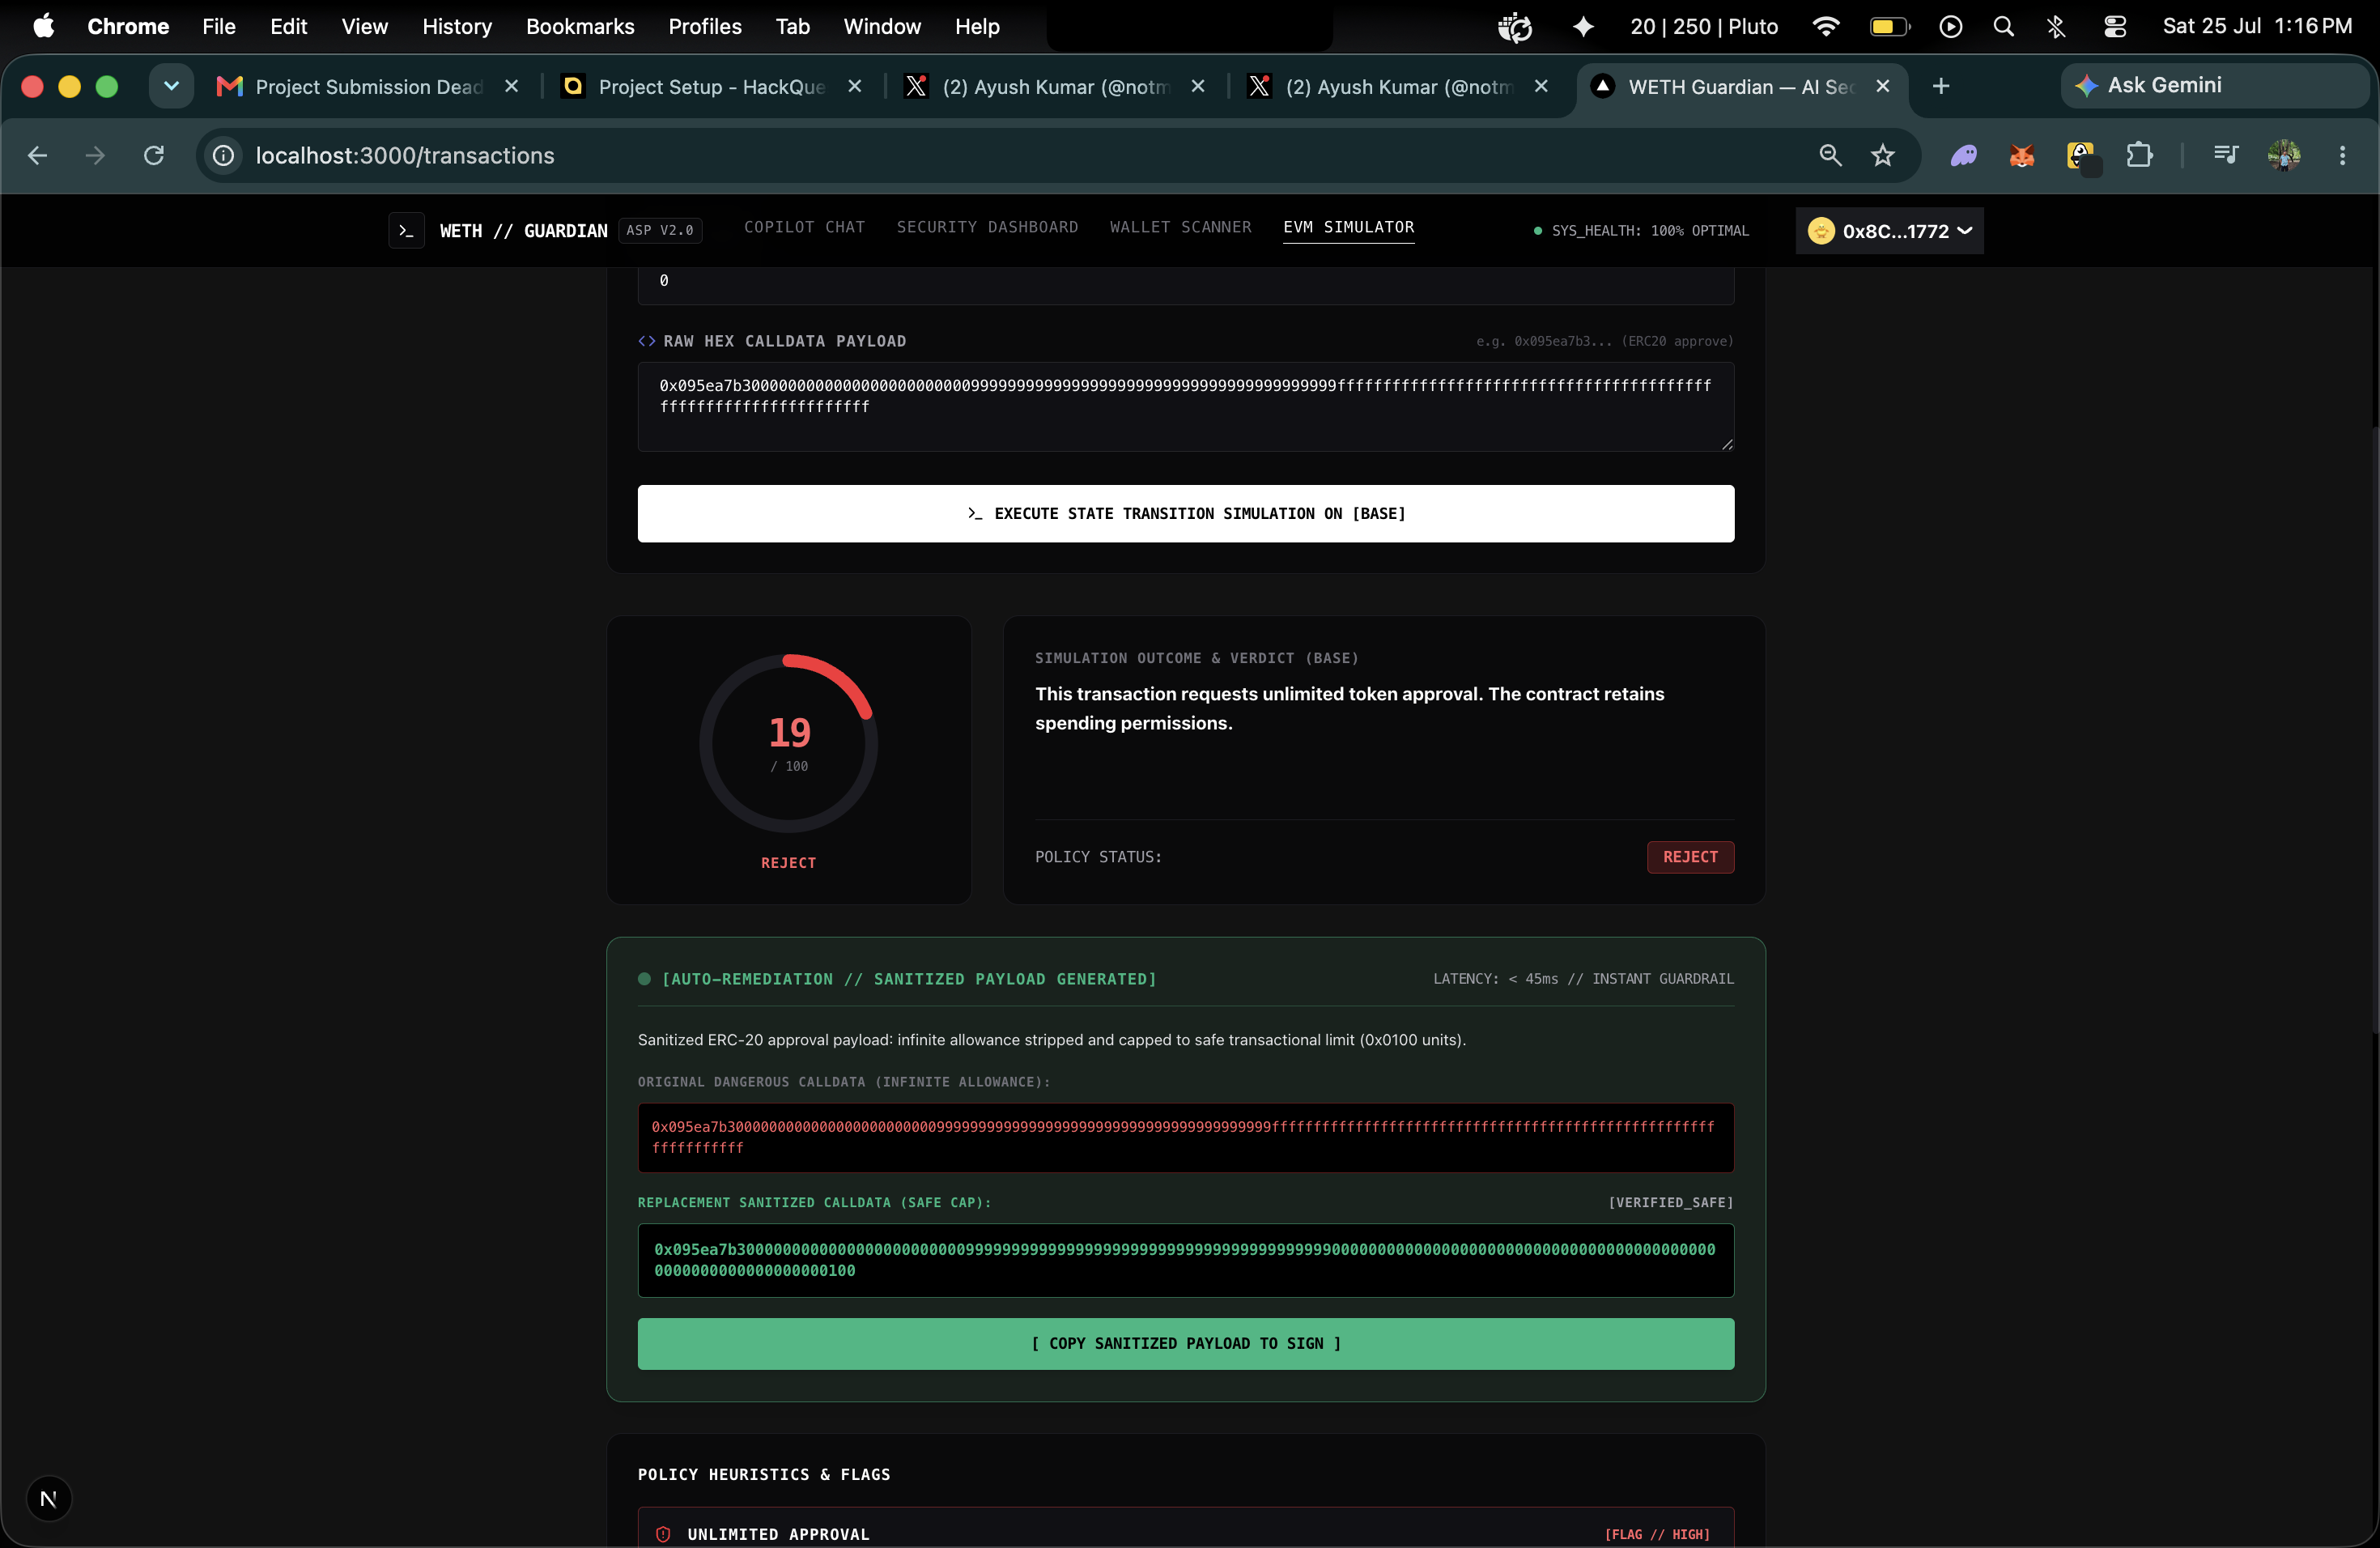This screenshot has width=2380, height=1548.
Task: Open the macOS Control Center toggle icon
Action: 2115,27
